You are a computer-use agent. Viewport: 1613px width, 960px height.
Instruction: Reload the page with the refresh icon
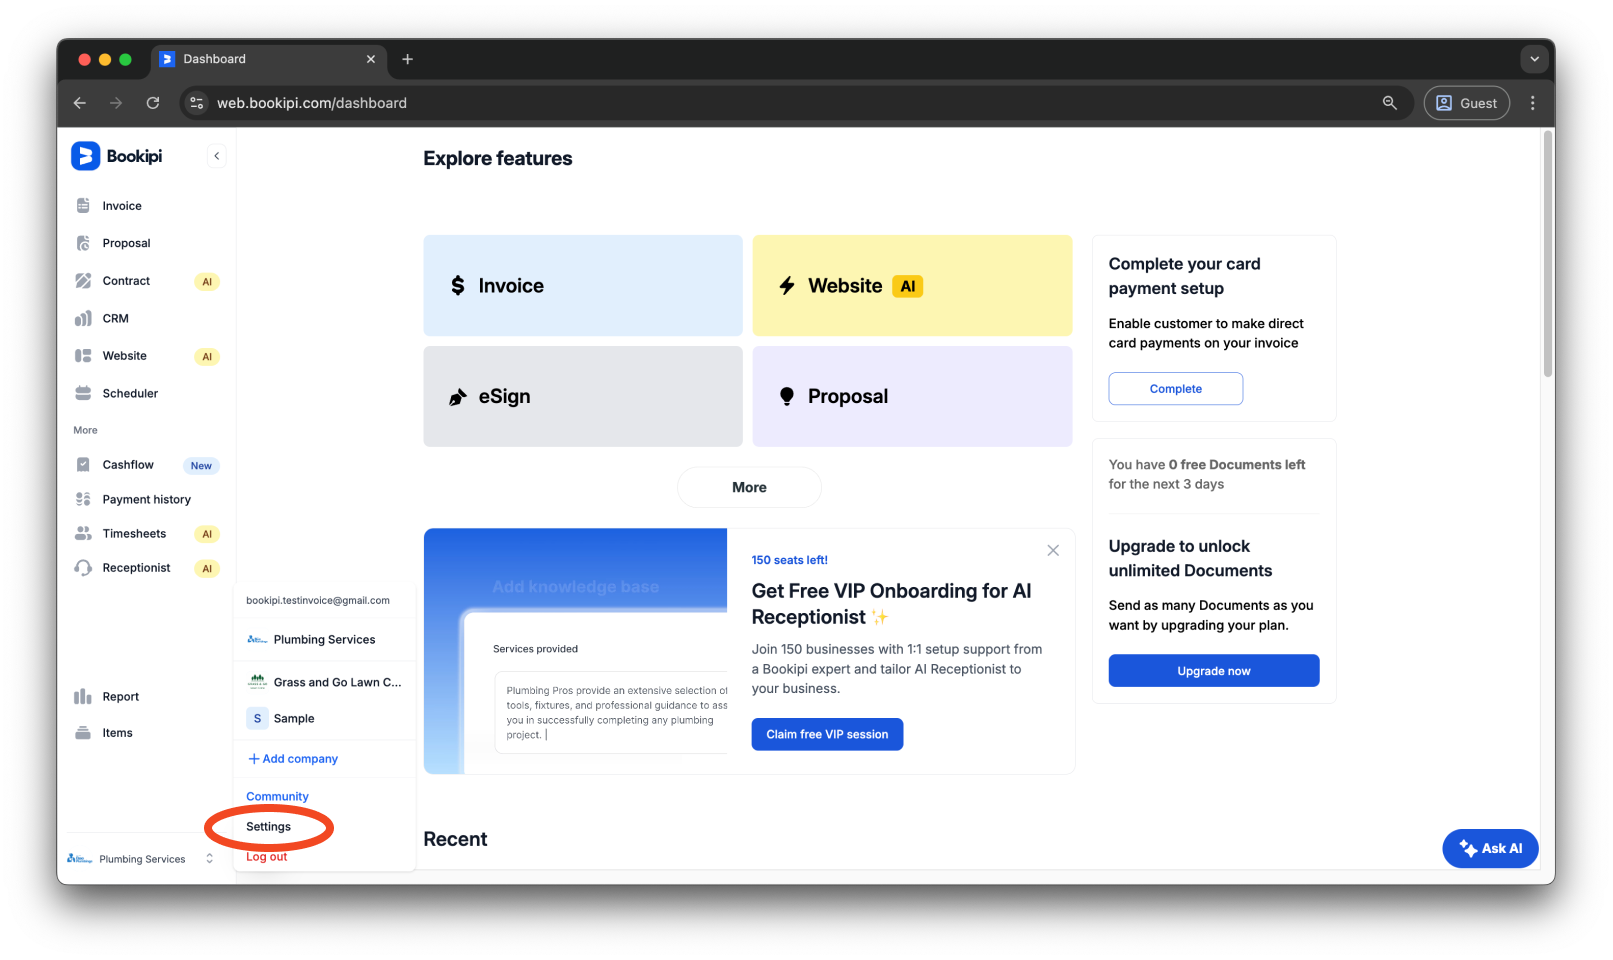[153, 103]
